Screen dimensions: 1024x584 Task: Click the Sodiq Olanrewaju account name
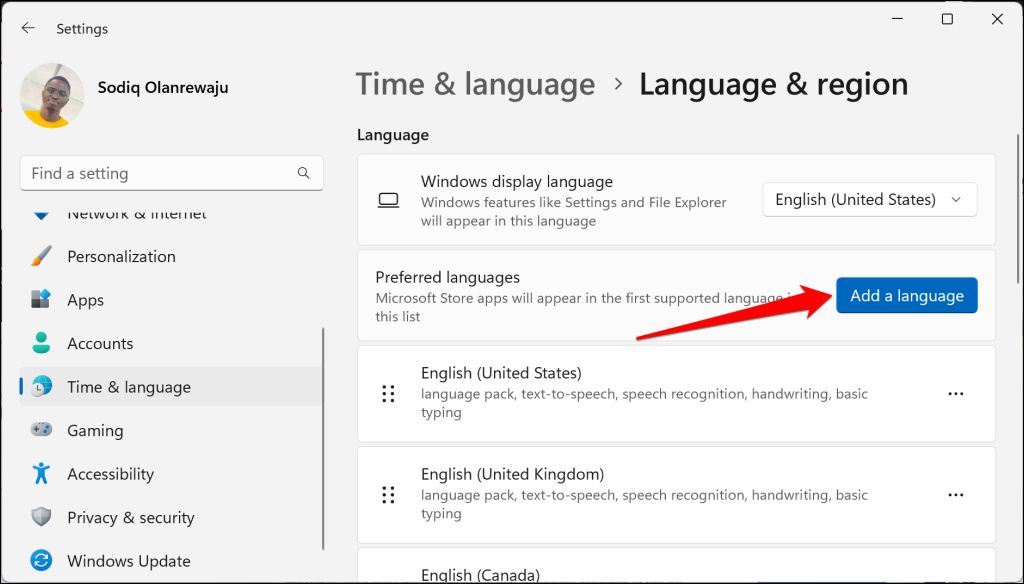click(163, 88)
